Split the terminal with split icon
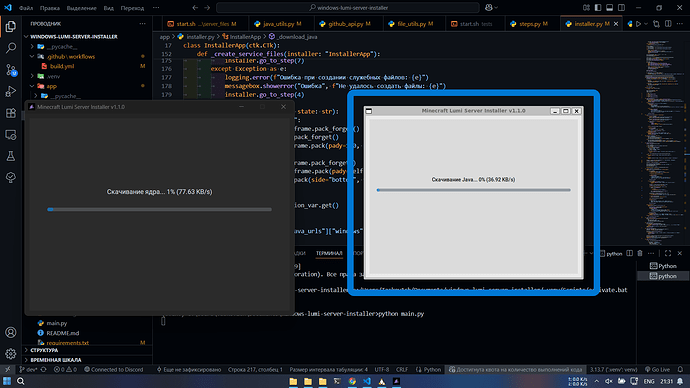Image resolution: width=690 pixels, height=388 pixels. (x=630, y=253)
